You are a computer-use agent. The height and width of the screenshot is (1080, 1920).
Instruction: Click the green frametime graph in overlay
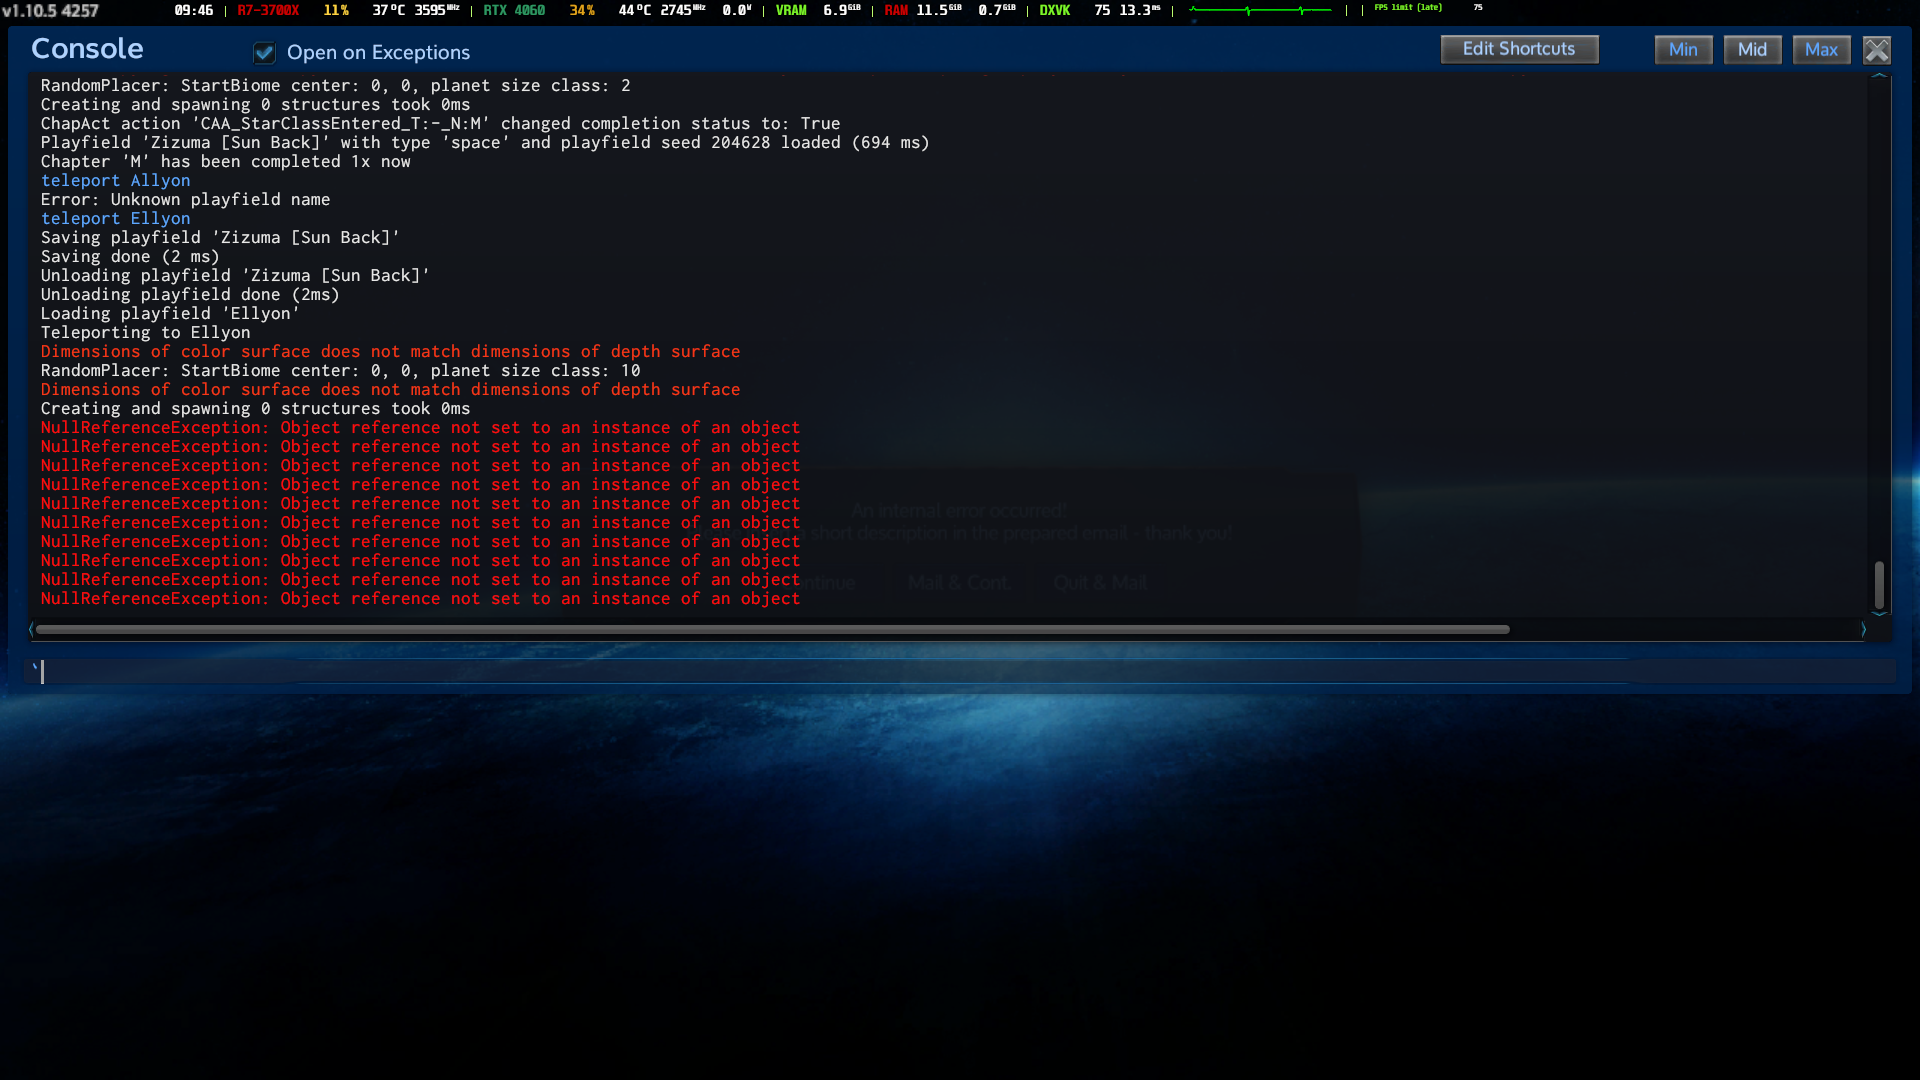click(x=1260, y=10)
